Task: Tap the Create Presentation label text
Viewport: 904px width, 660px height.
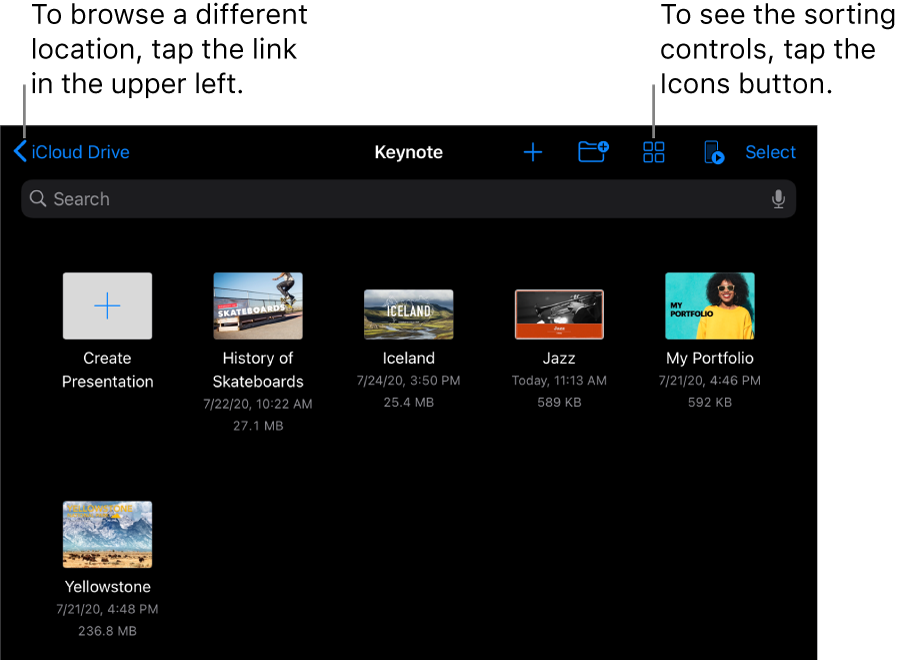Action: [x=108, y=370]
